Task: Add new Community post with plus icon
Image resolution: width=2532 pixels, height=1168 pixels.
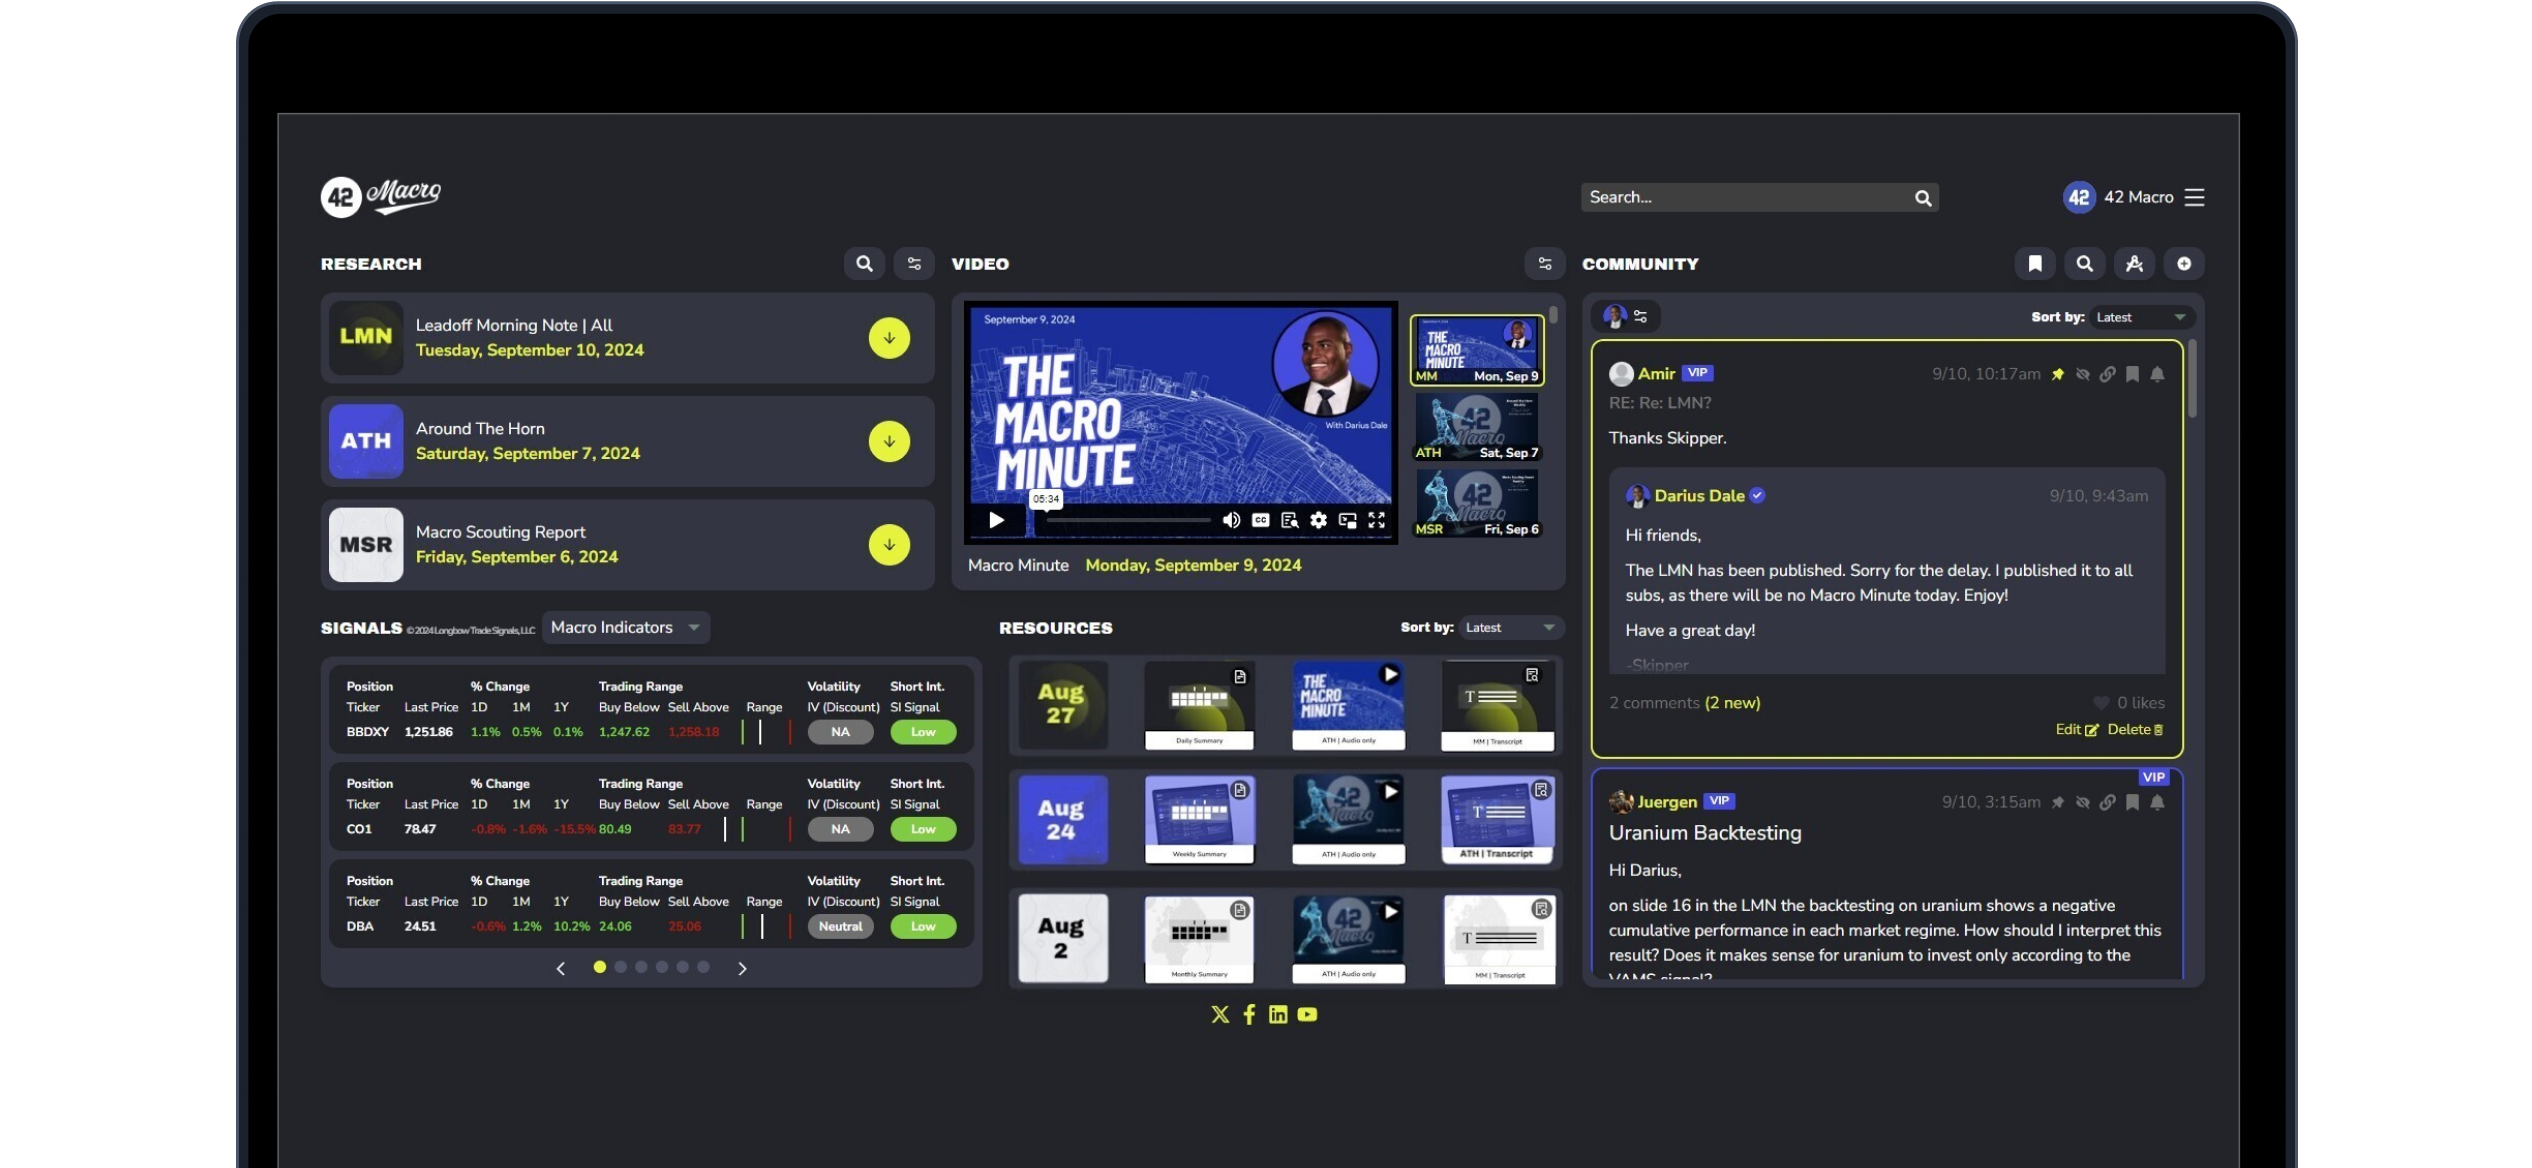Action: click(x=2184, y=264)
